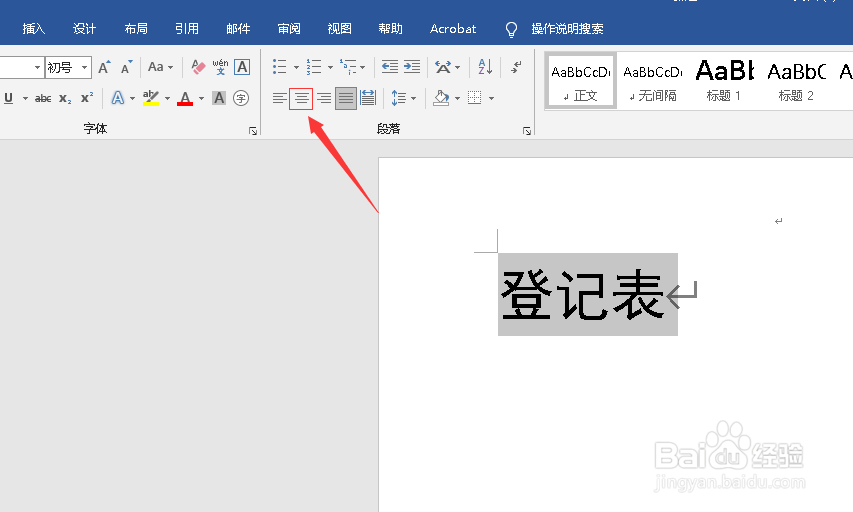853x512 pixels.
Task: Sort text with A-Z icon
Action: click(485, 67)
